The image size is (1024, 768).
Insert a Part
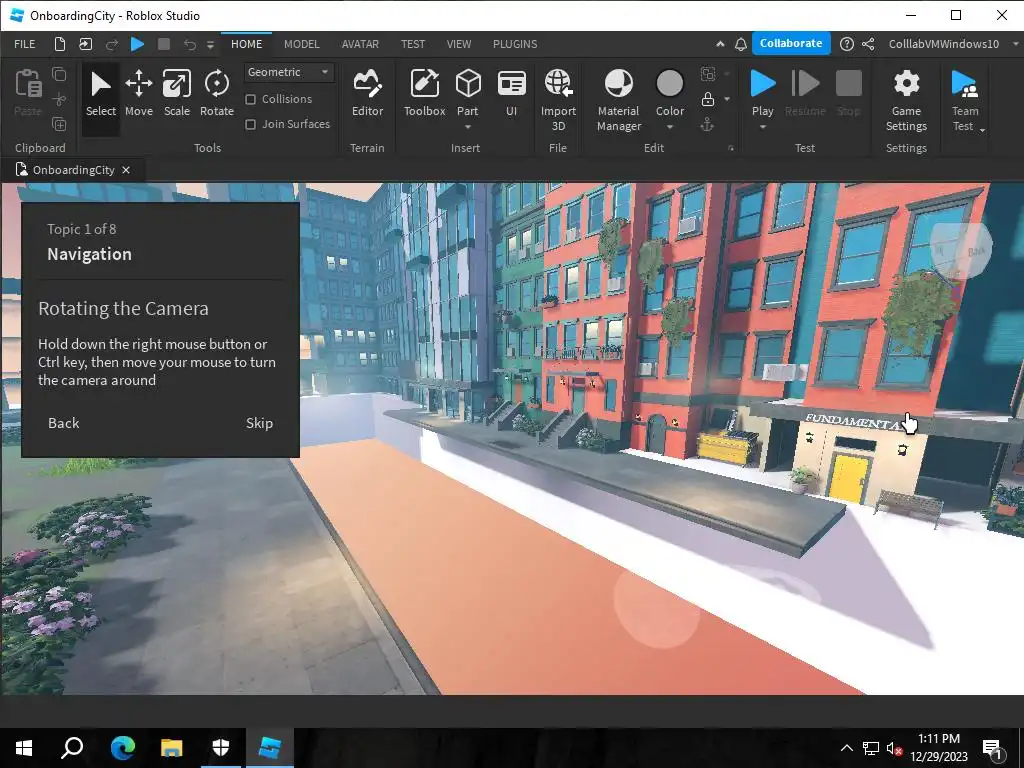[x=468, y=91]
